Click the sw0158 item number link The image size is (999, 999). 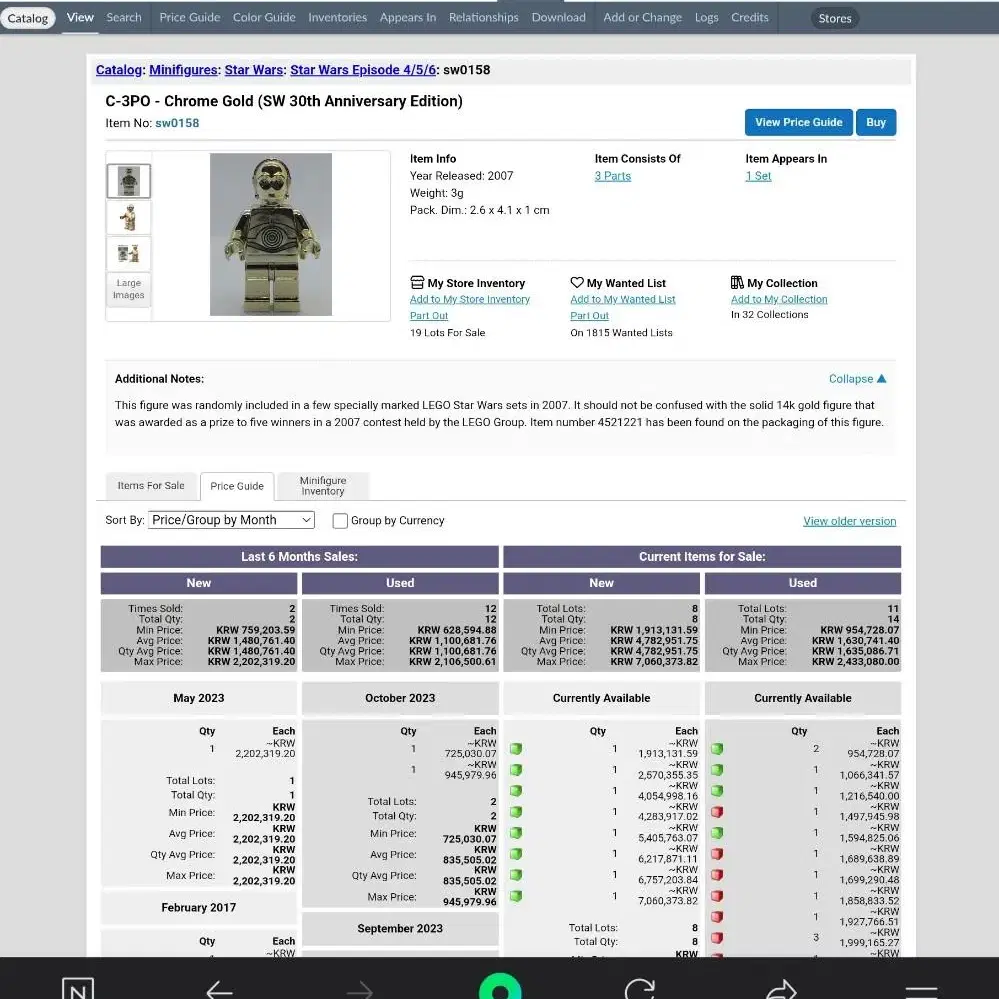(177, 123)
